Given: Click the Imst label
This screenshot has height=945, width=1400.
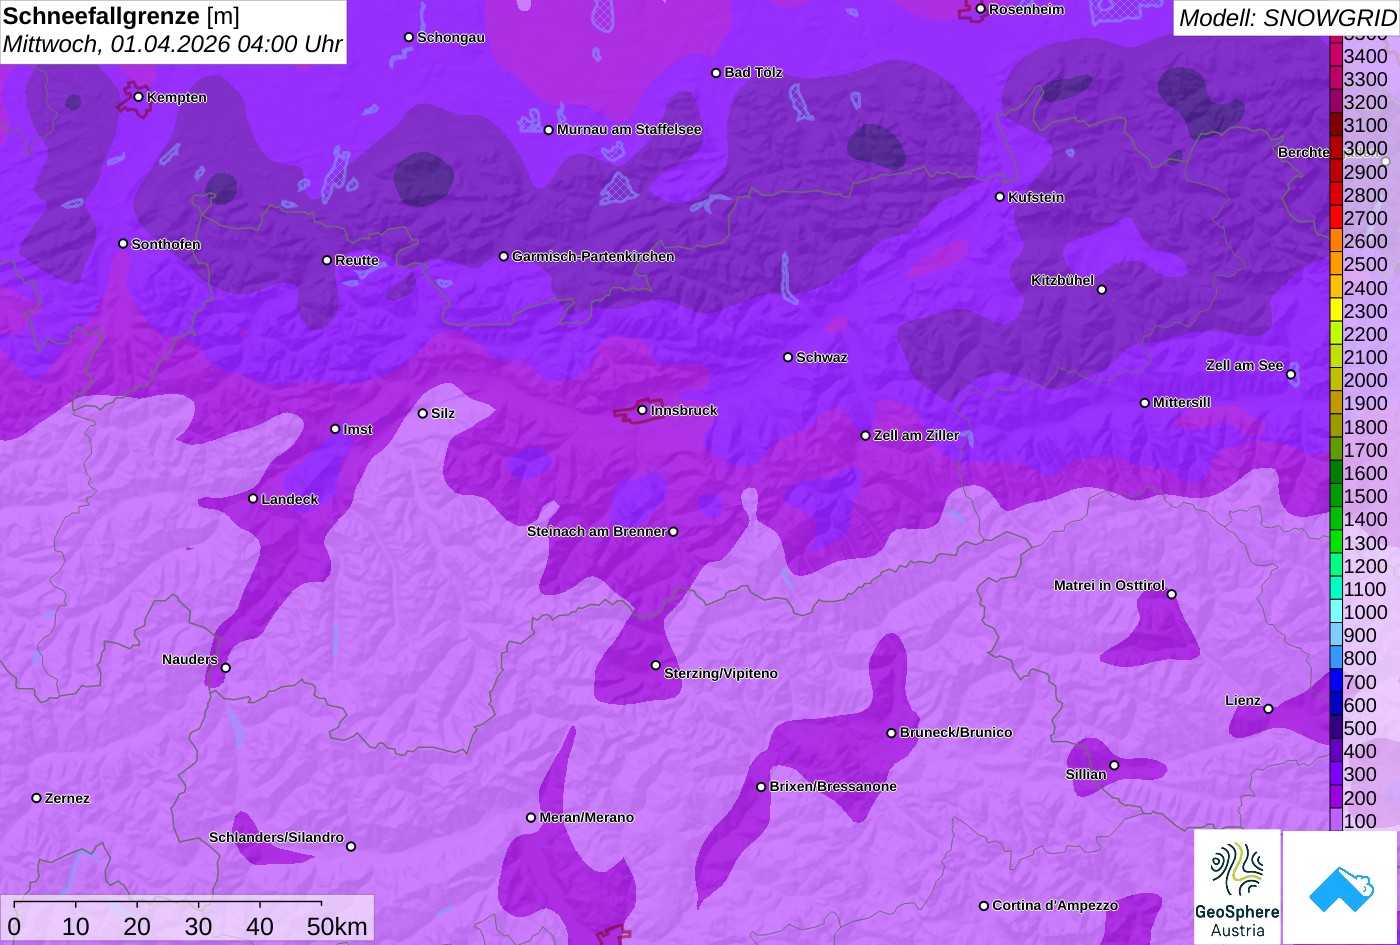Looking at the screenshot, I should (358, 430).
